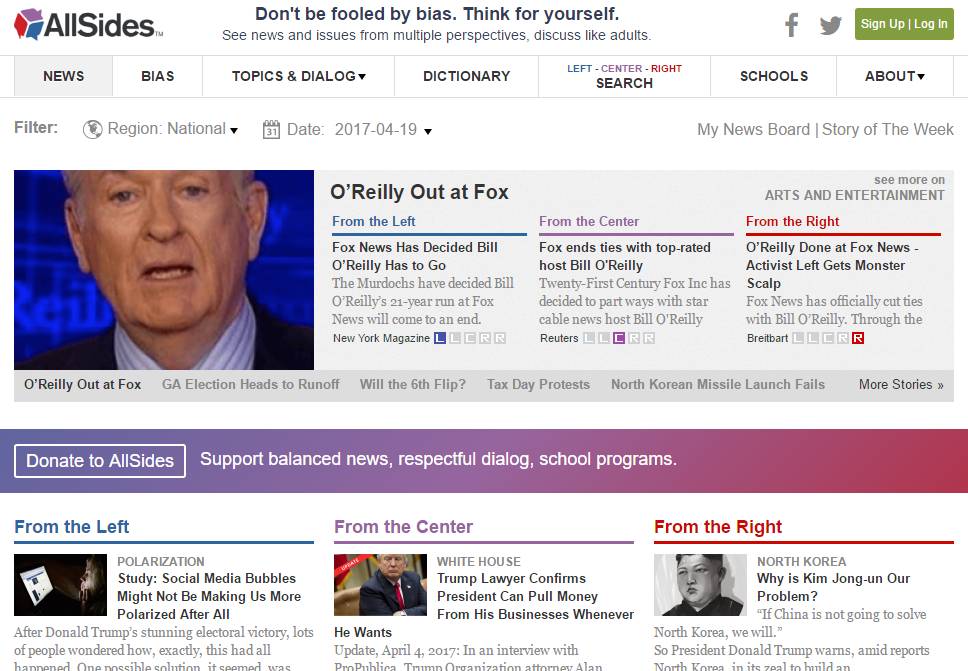The height and width of the screenshot is (671, 968).
Task: Open the O'Reilly Out at Fox headline
Action: [419, 192]
